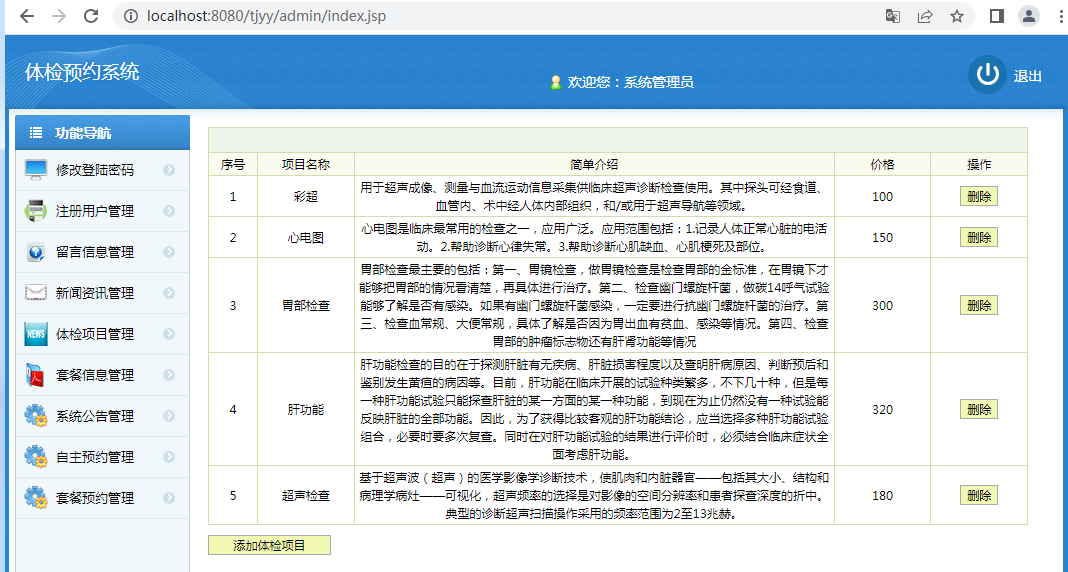Screen dimensions: 1068x572
Task: Click the 项目名称 column header
Action: pos(306,164)
